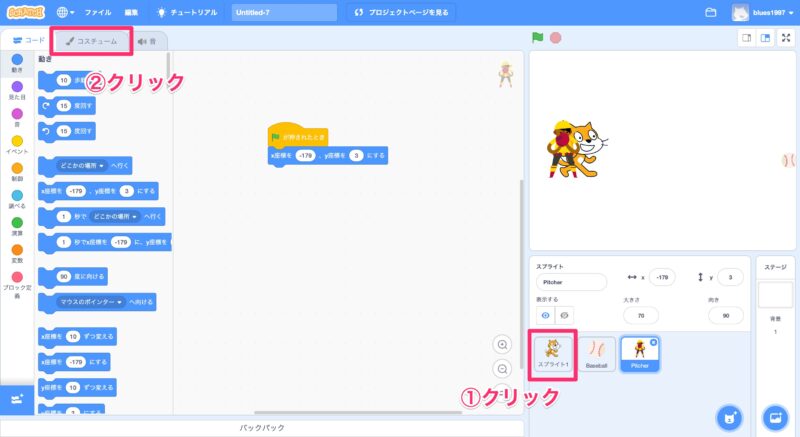
Task: Click the green flag to run project
Action: (x=537, y=38)
